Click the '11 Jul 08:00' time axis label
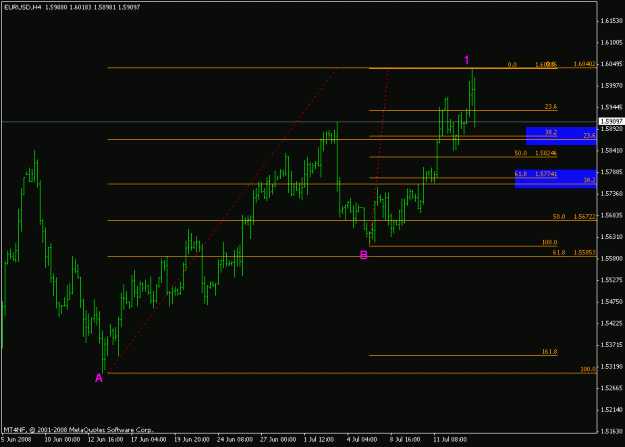This screenshot has width=625, height=447. [x=450, y=439]
